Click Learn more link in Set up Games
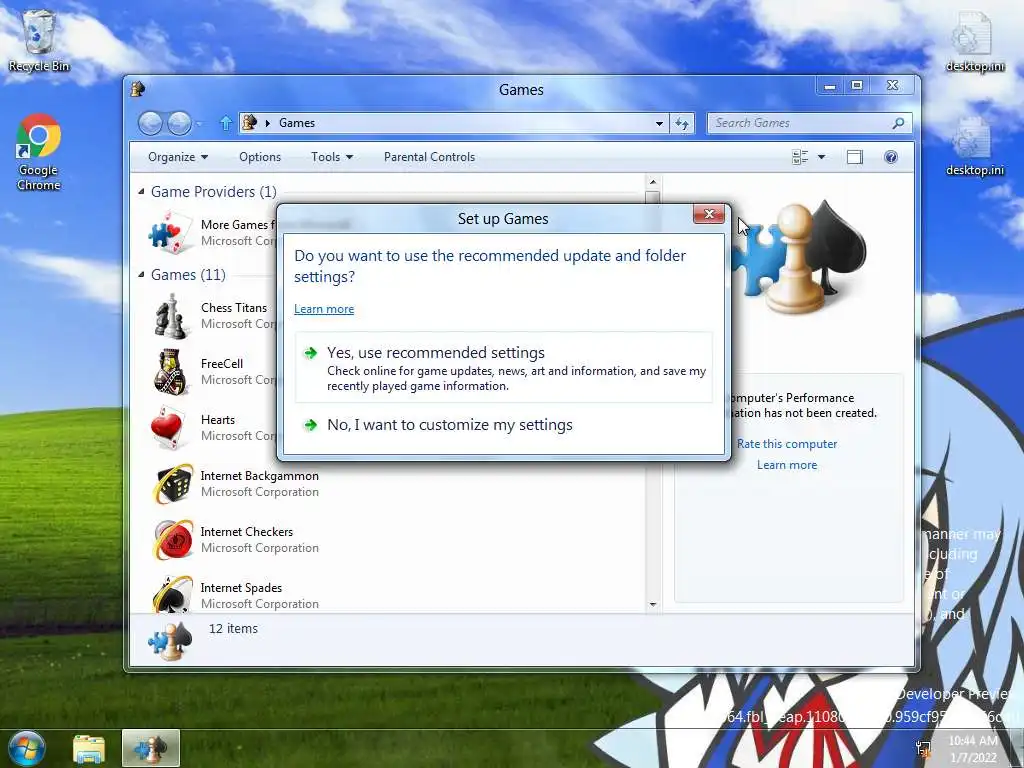Screen dimensions: 1024x768 click(x=324, y=309)
